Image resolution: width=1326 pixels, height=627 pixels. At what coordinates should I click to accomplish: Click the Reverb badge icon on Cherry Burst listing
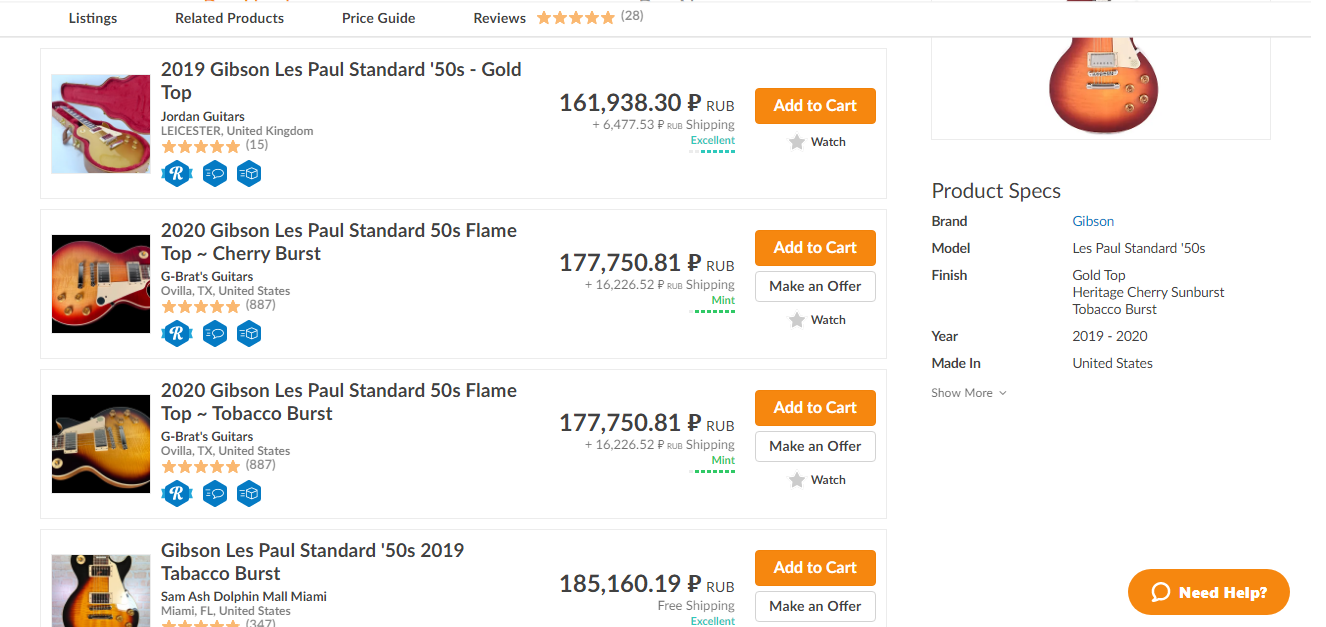click(177, 333)
